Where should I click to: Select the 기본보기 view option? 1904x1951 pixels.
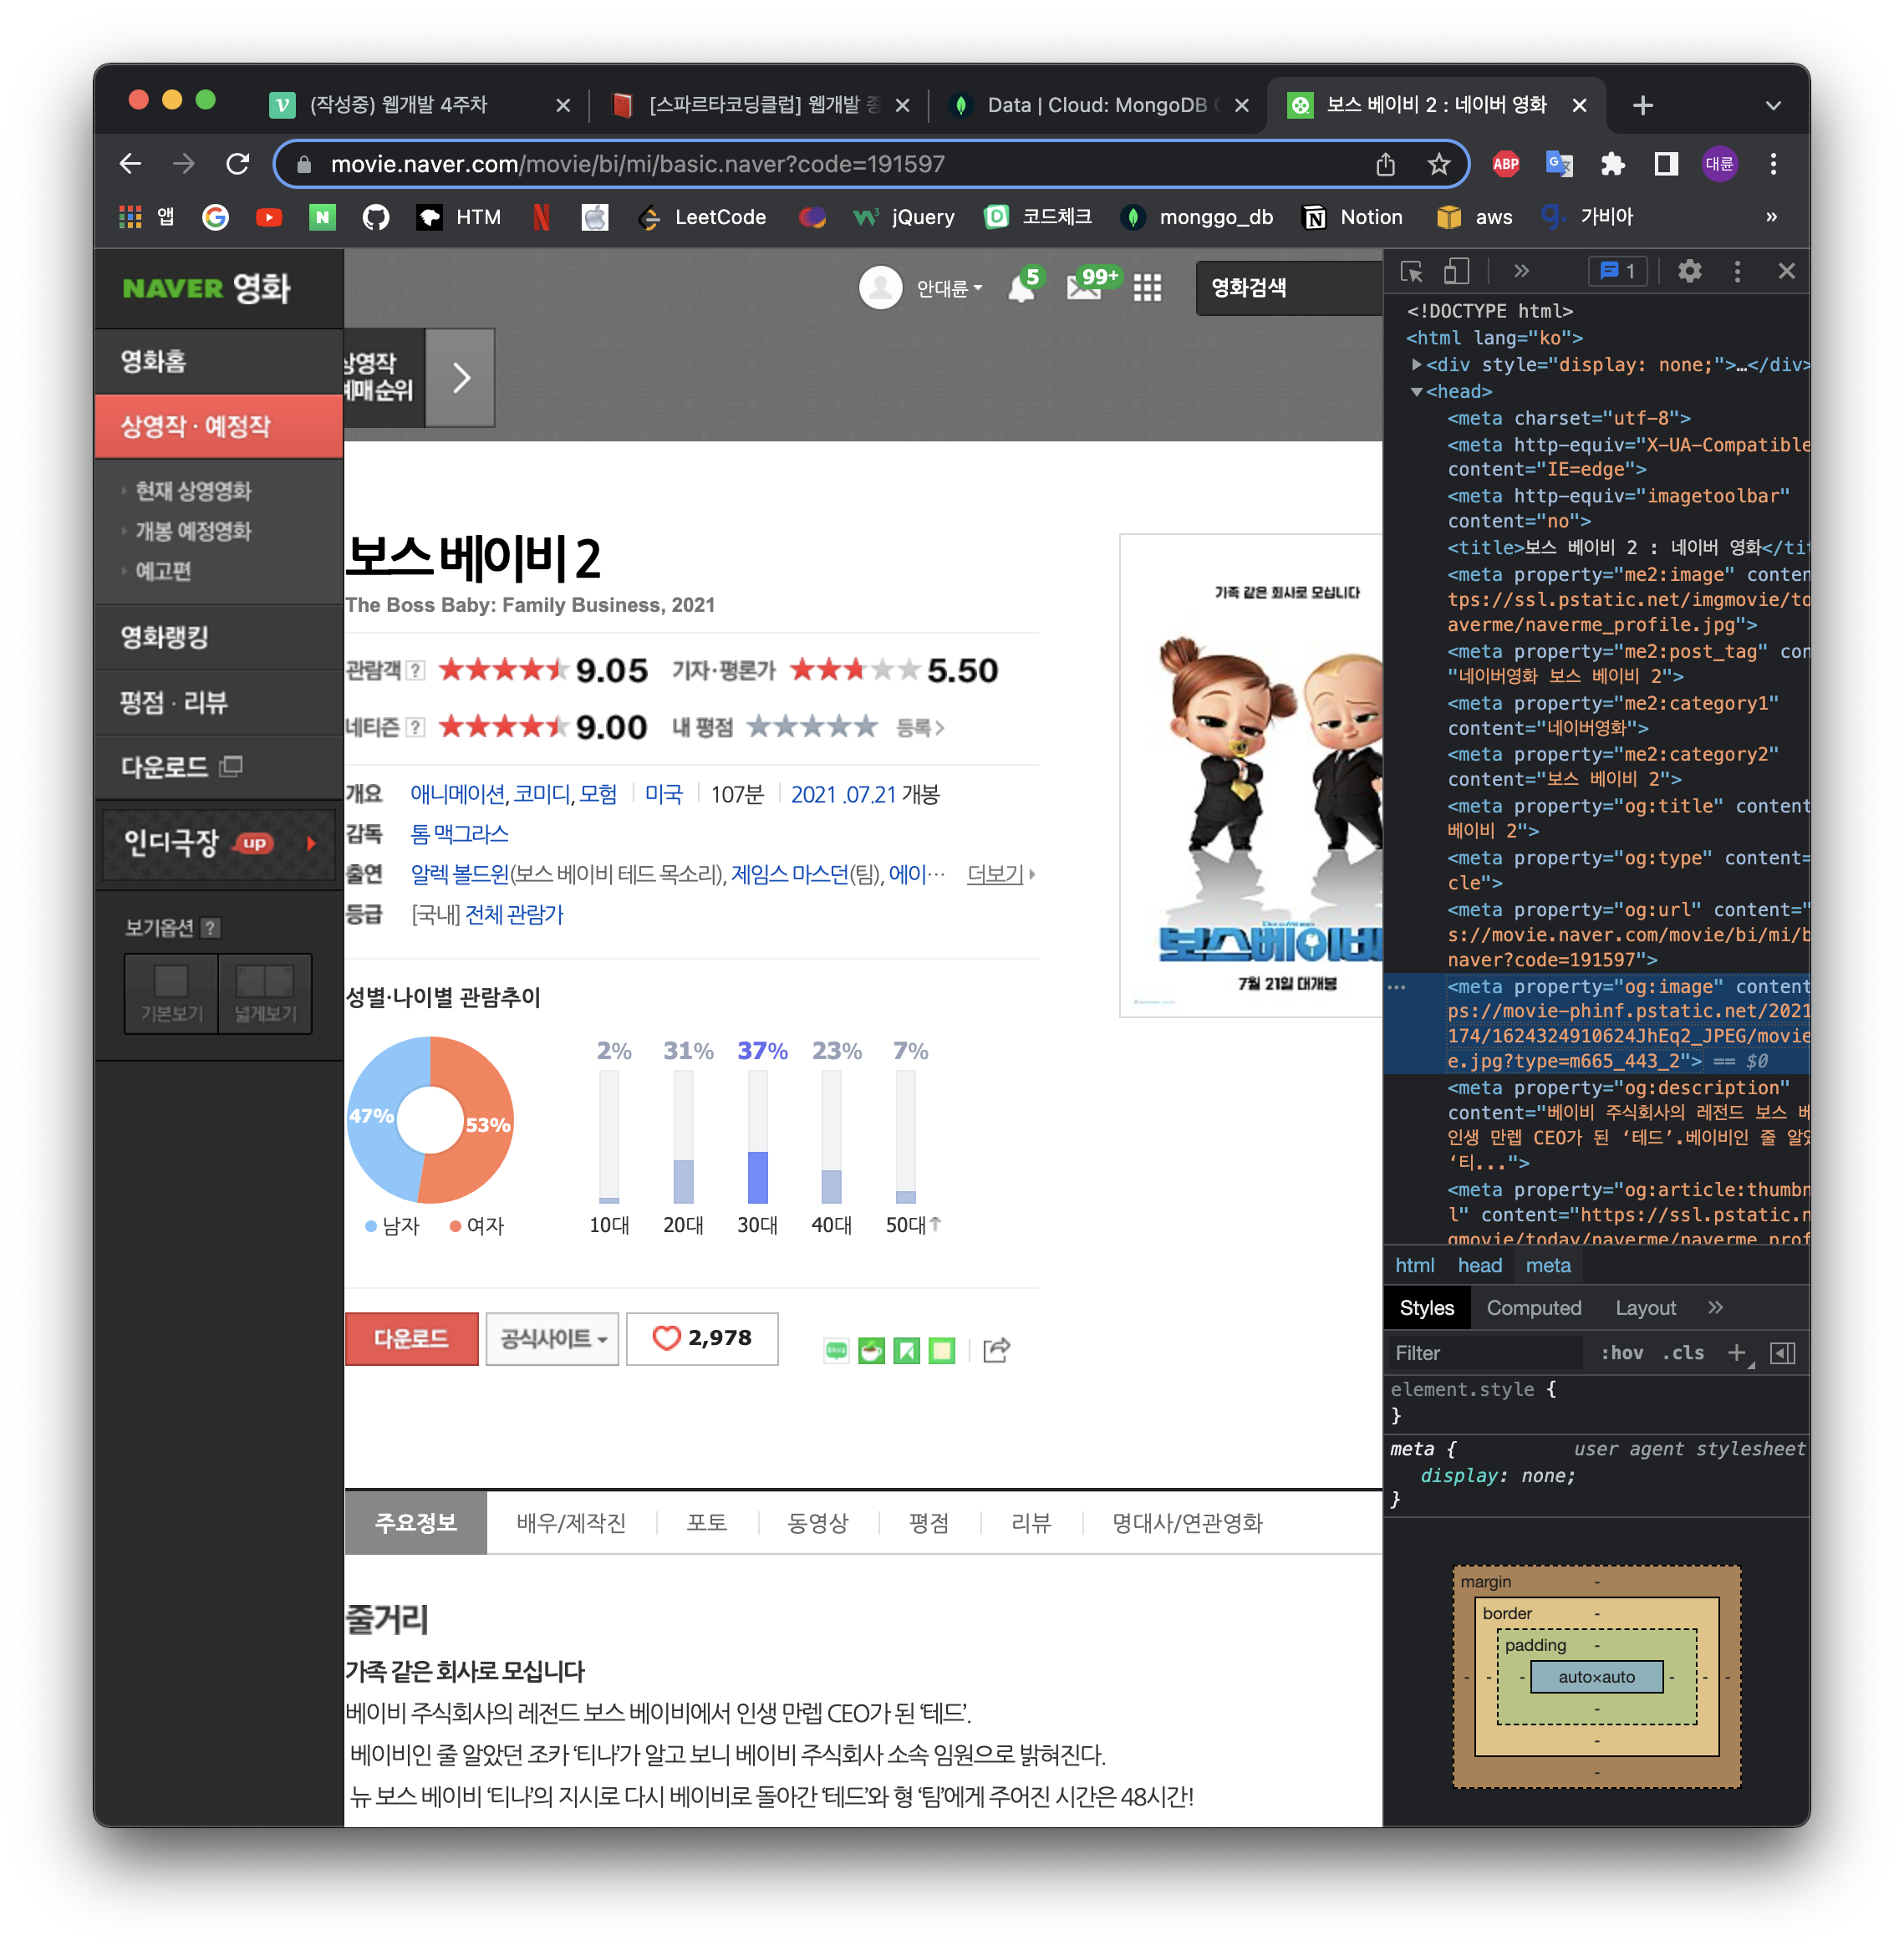(x=171, y=993)
